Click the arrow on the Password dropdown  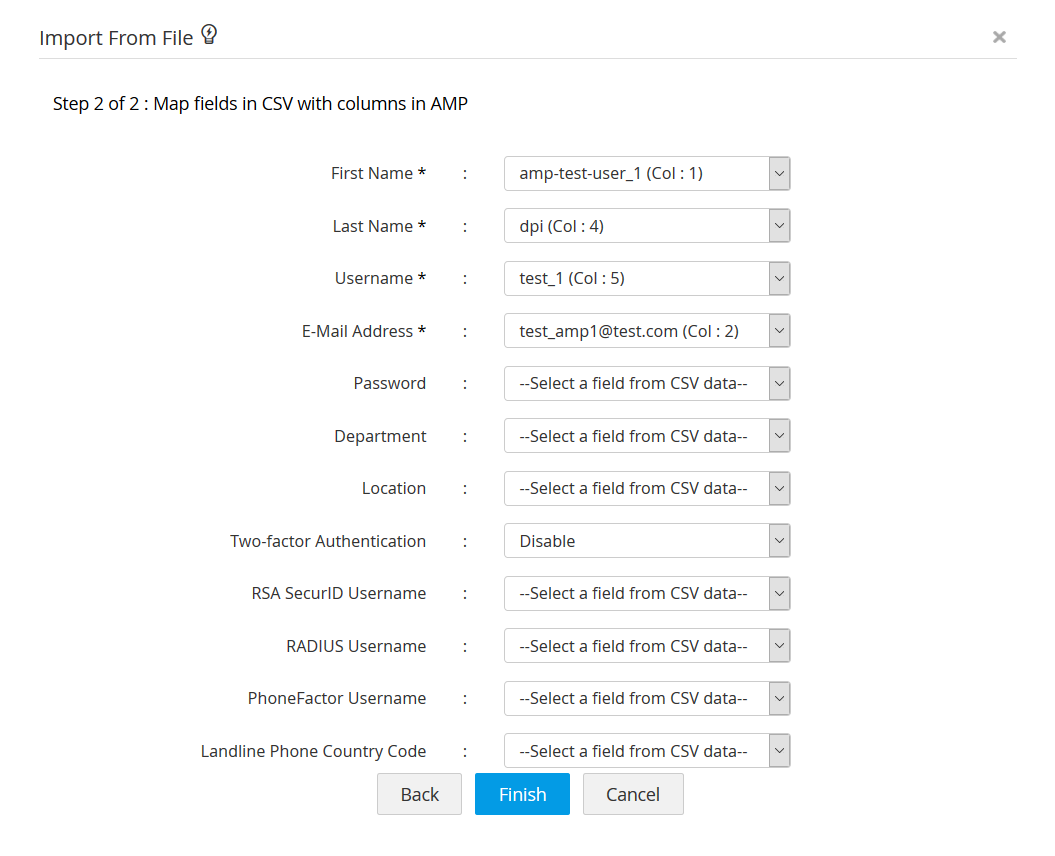coord(779,383)
